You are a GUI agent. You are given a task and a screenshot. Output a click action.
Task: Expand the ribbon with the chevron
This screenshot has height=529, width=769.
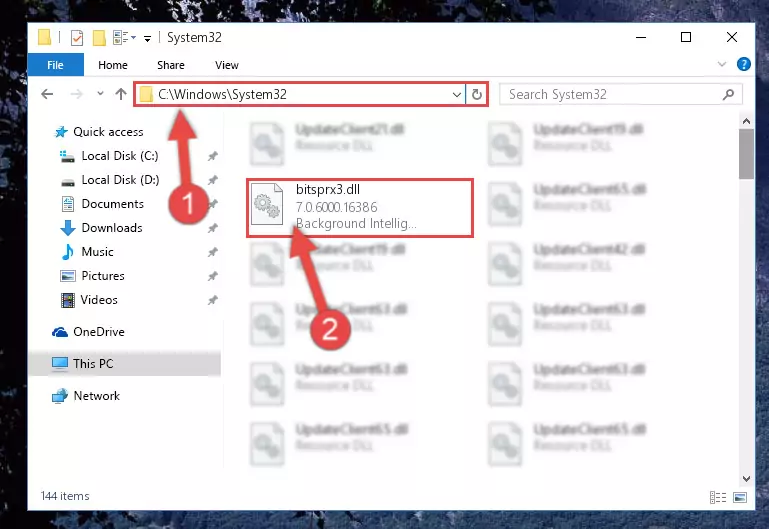[721, 64]
